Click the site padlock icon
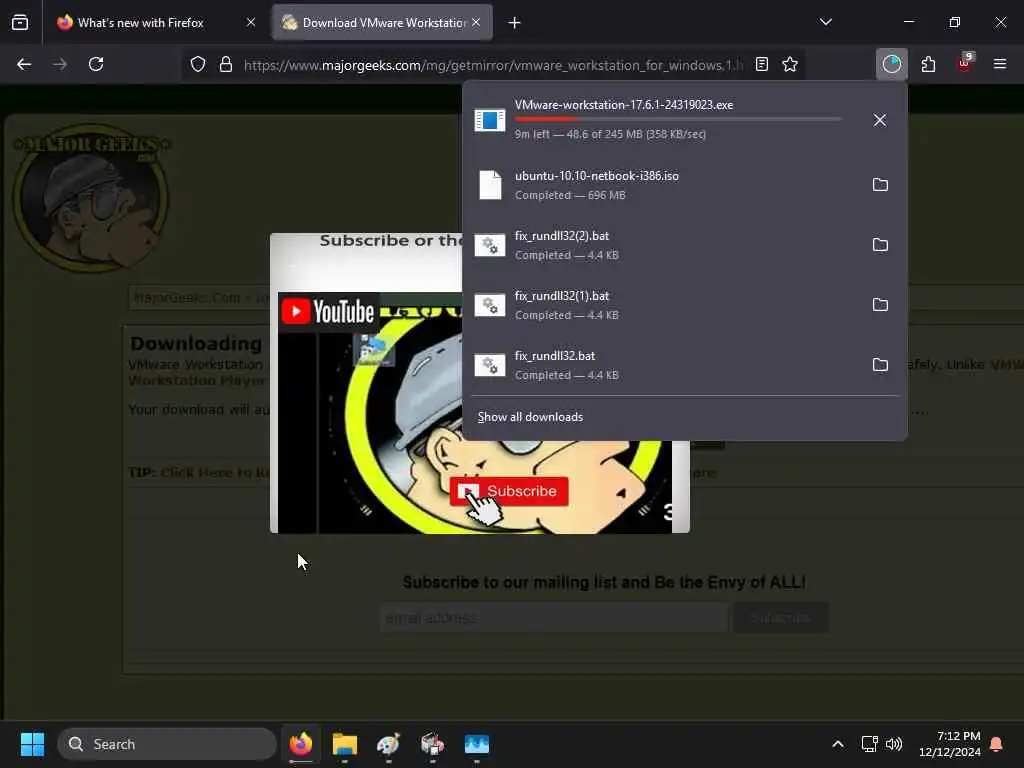This screenshot has width=1024, height=768. pos(226,64)
